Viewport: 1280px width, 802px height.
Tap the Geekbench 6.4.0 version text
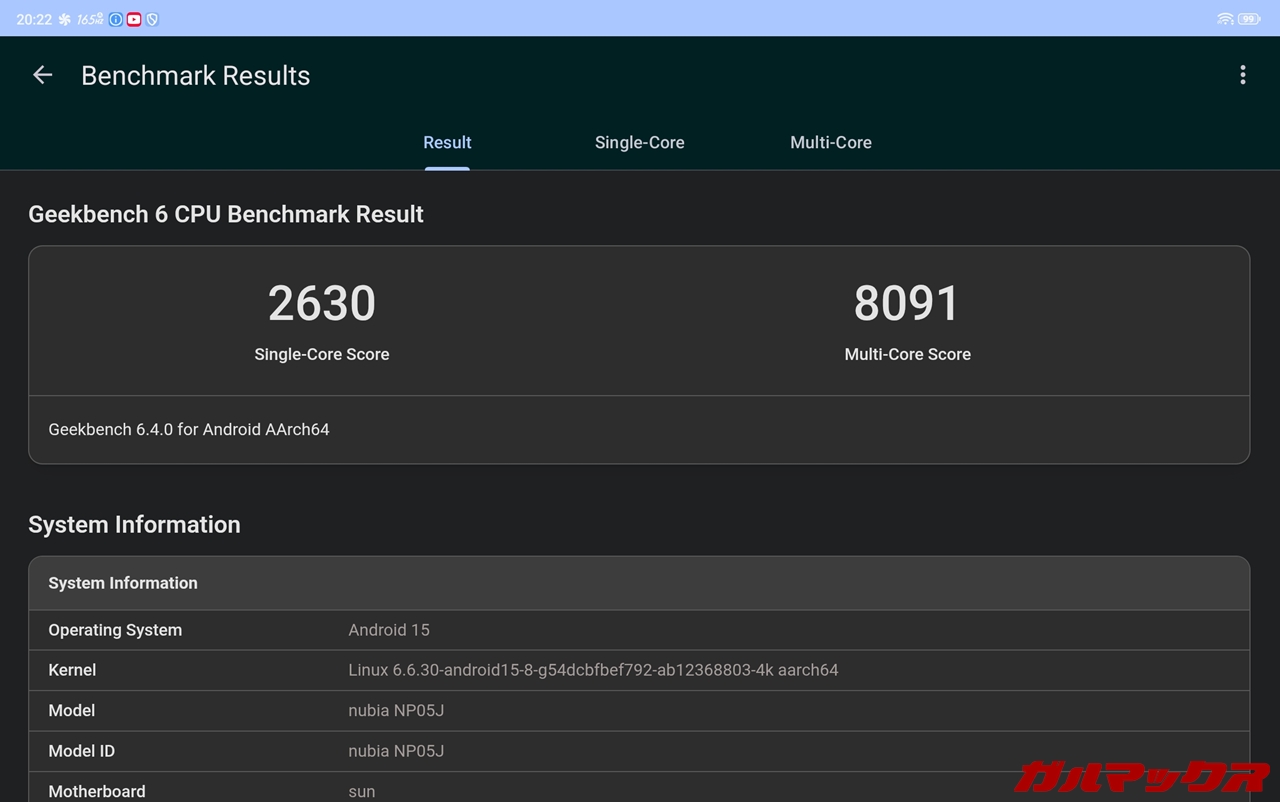[189, 429]
